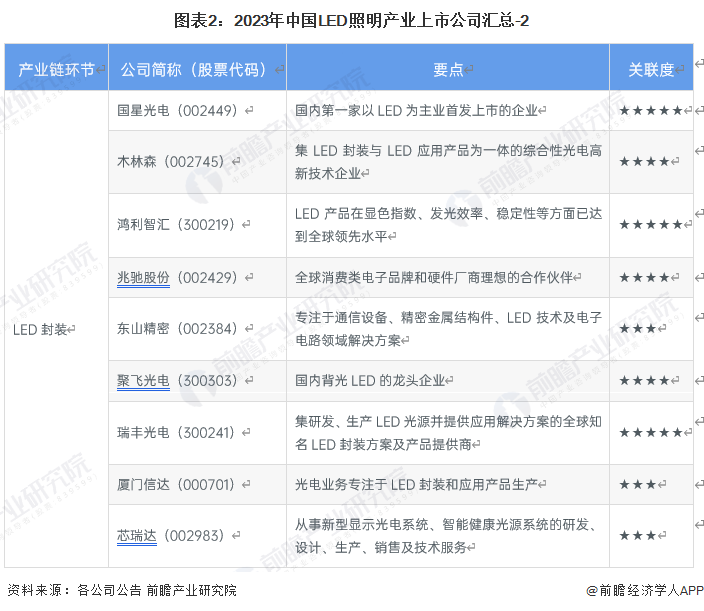This screenshot has width=704, height=611.
Task: Open the underlined '兆驰股份' company name
Action: click(x=143, y=277)
